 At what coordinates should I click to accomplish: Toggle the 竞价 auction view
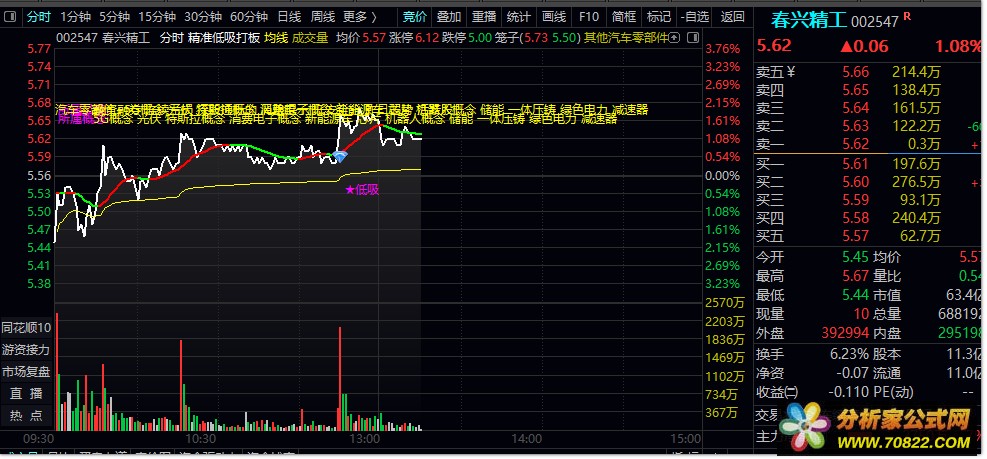[415, 17]
